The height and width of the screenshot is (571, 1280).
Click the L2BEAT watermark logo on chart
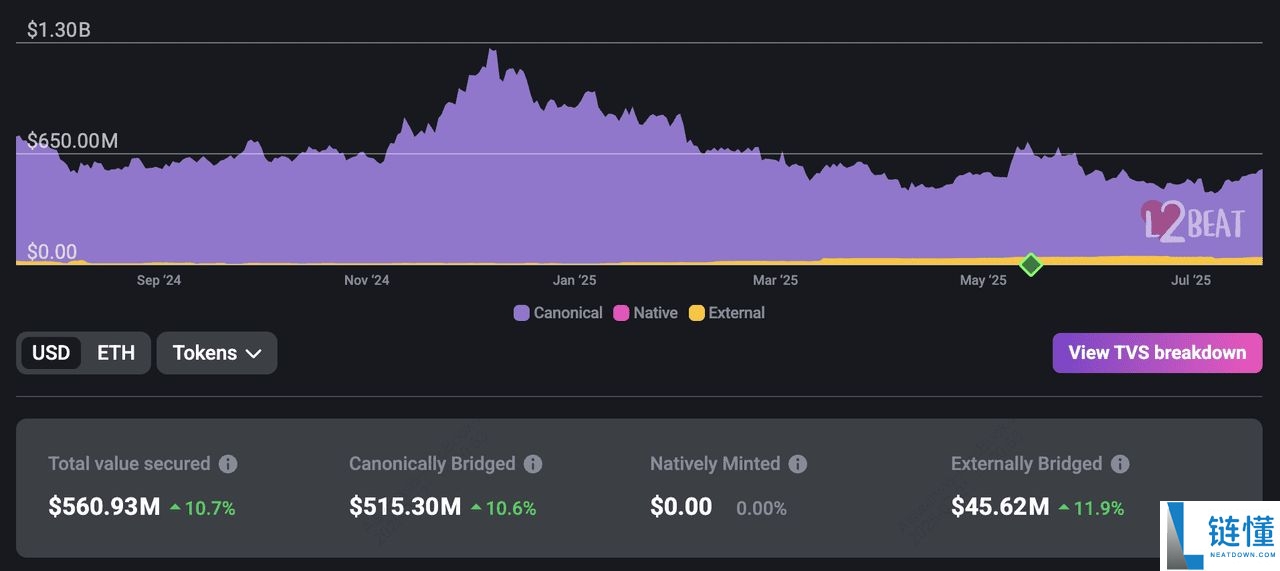[x=1194, y=221]
